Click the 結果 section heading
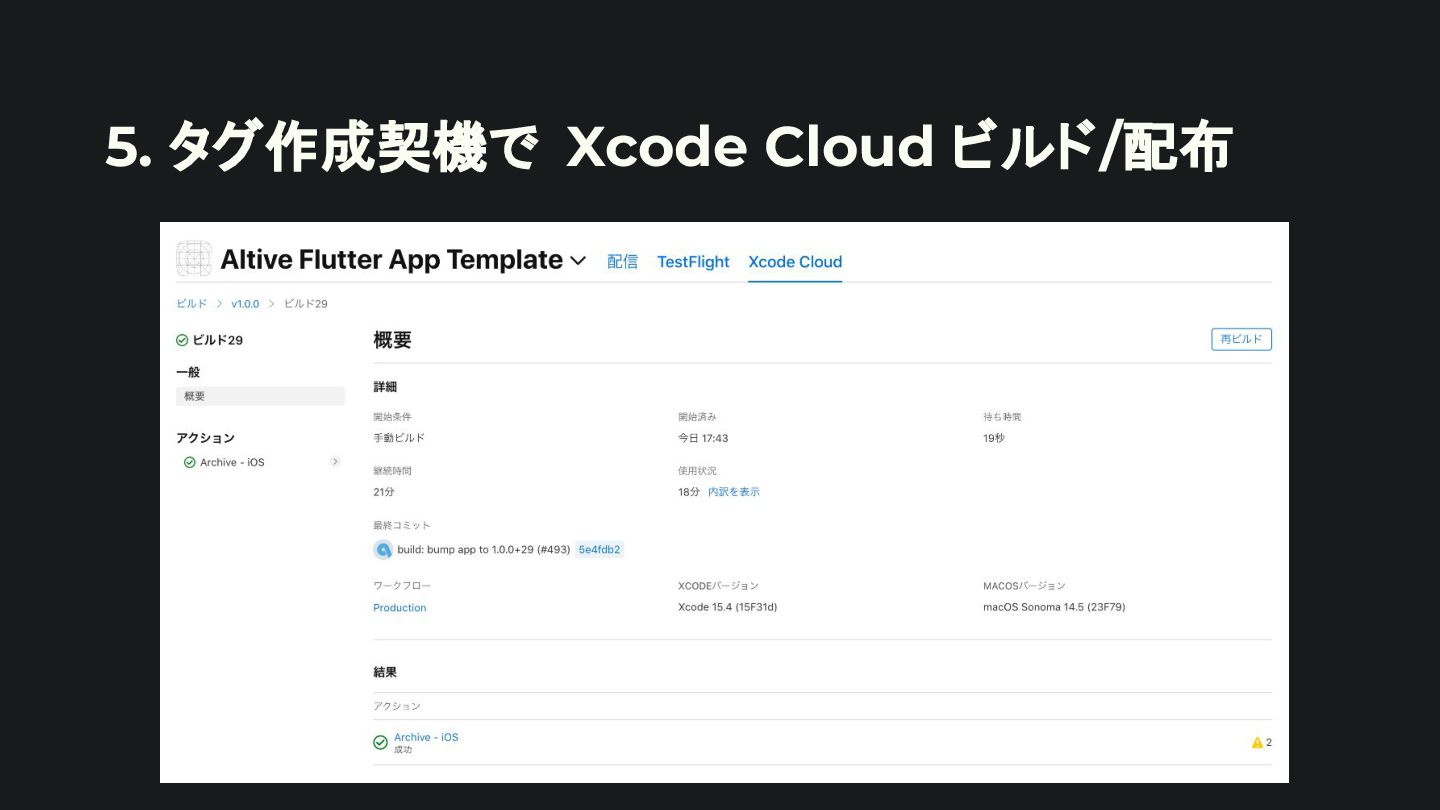 point(385,672)
